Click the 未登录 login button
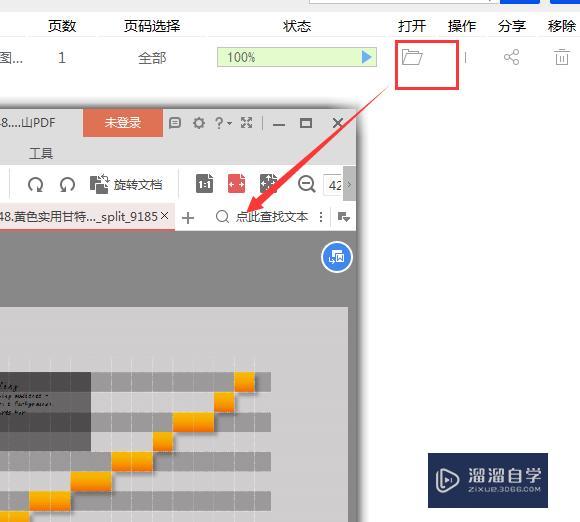 tap(123, 123)
